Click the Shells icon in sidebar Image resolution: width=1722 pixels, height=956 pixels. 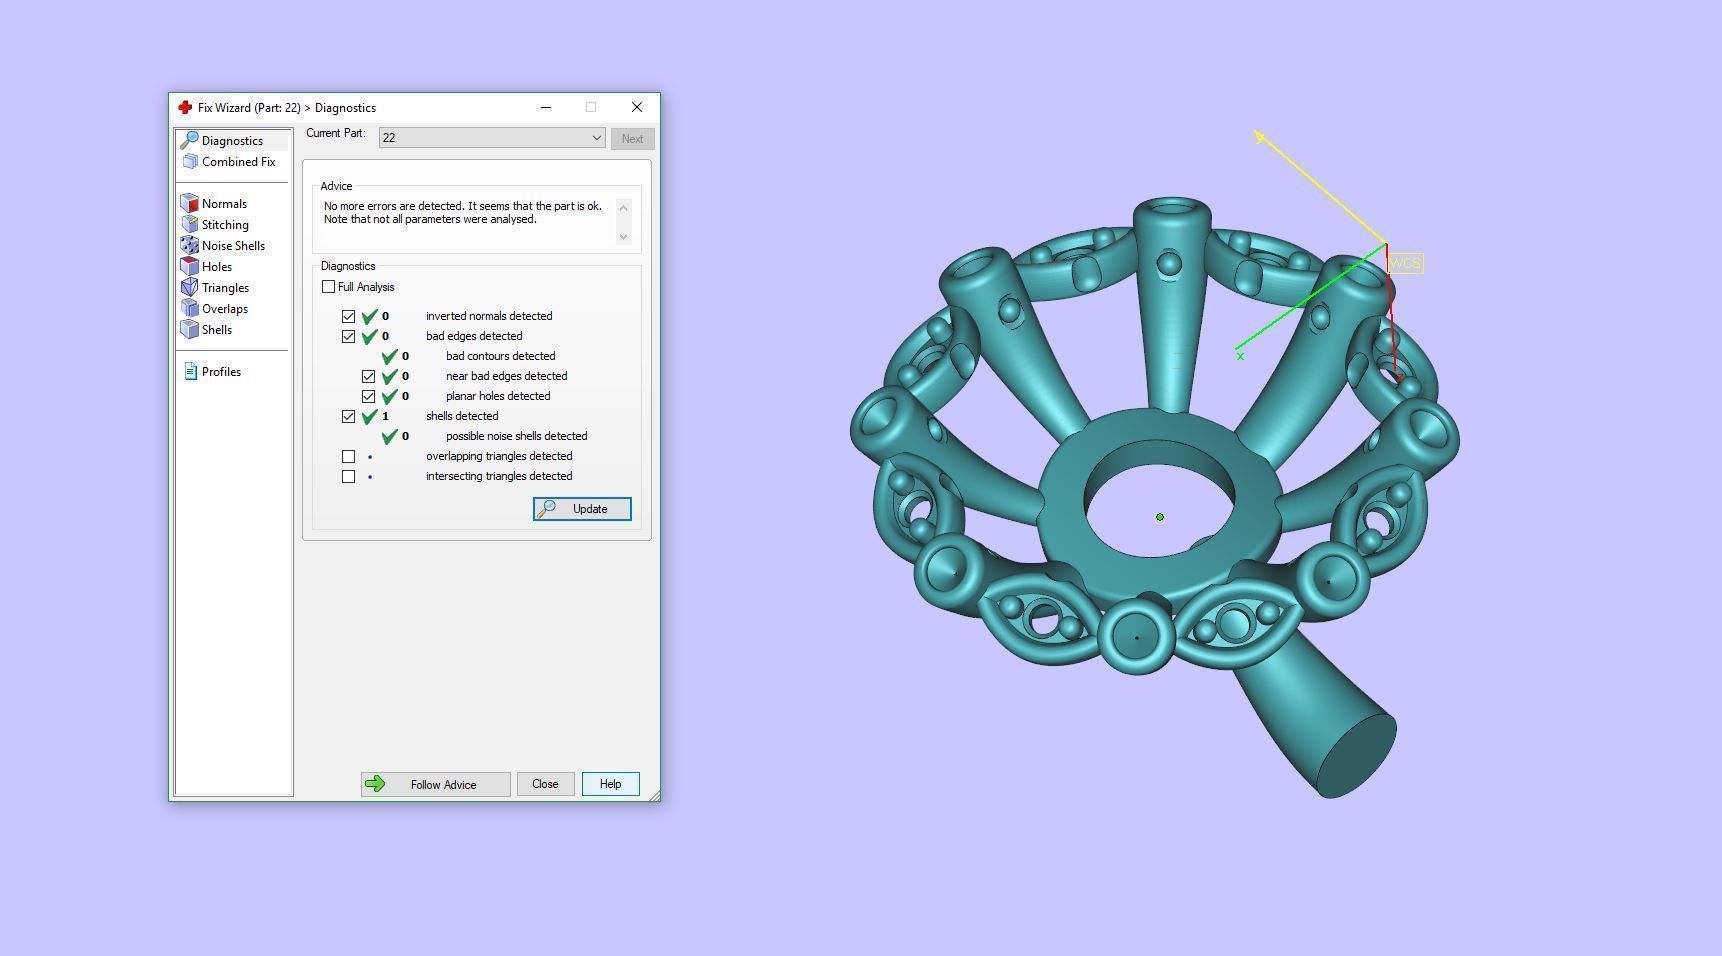click(x=190, y=329)
